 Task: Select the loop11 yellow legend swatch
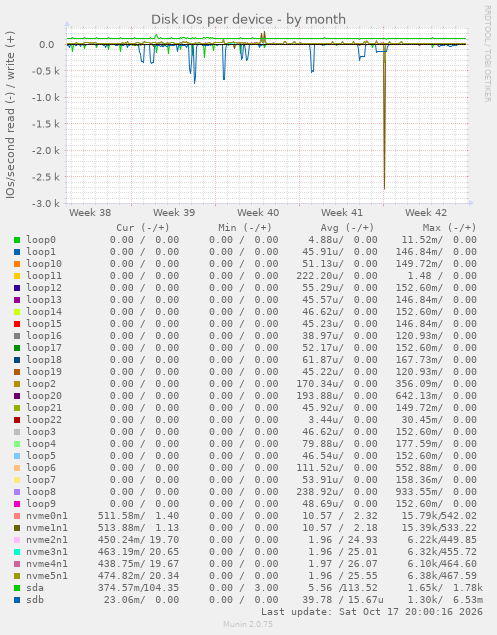click(x=17, y=276)
